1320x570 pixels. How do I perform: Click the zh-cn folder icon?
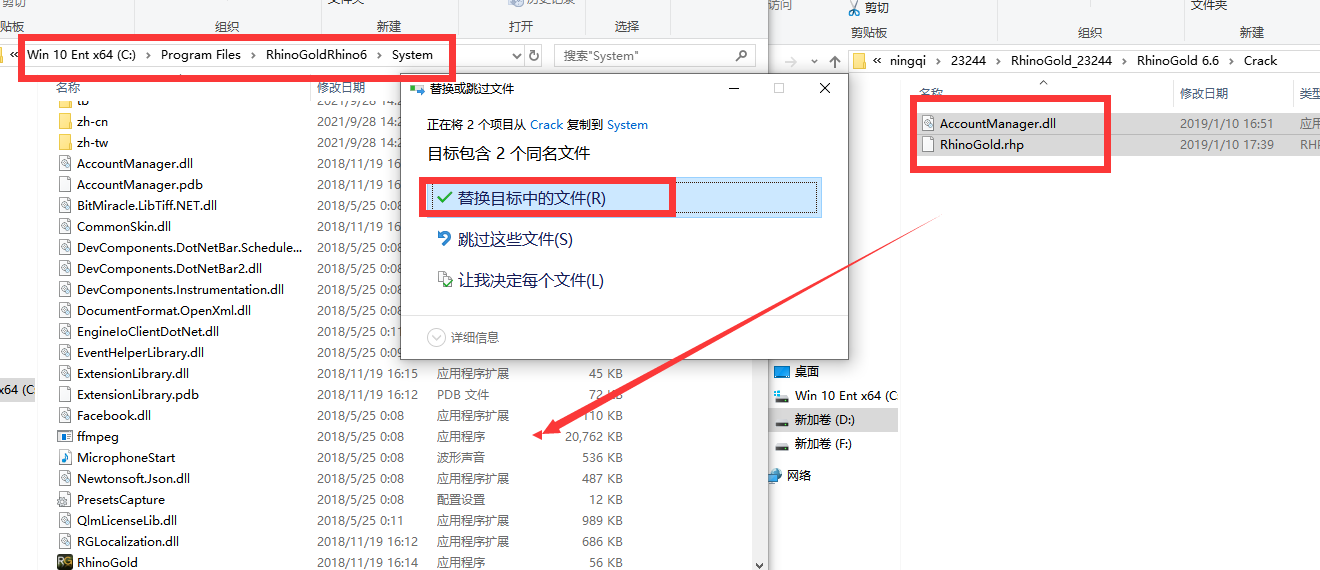click(65, 122)
